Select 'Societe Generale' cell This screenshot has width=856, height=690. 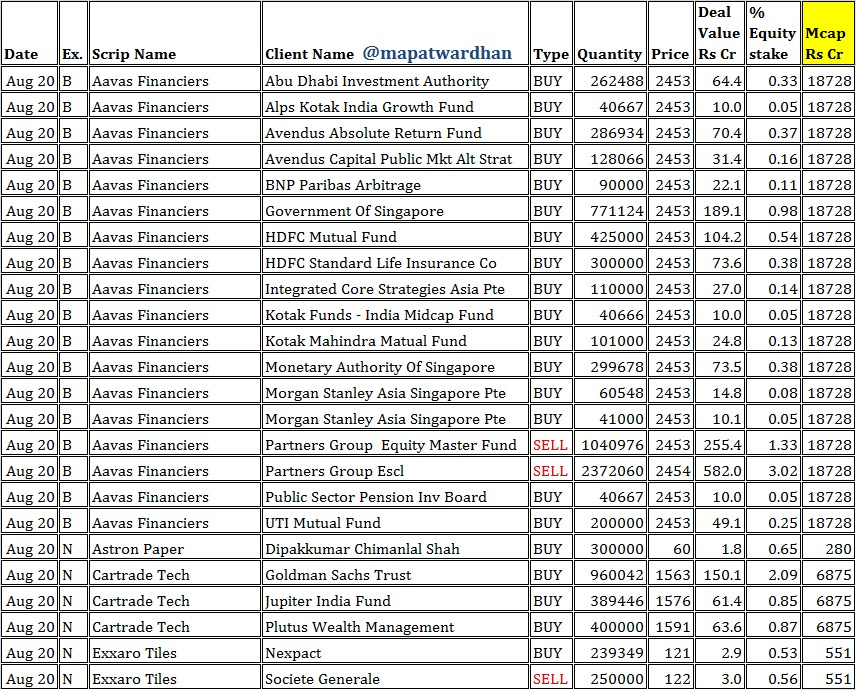(395, 679)
